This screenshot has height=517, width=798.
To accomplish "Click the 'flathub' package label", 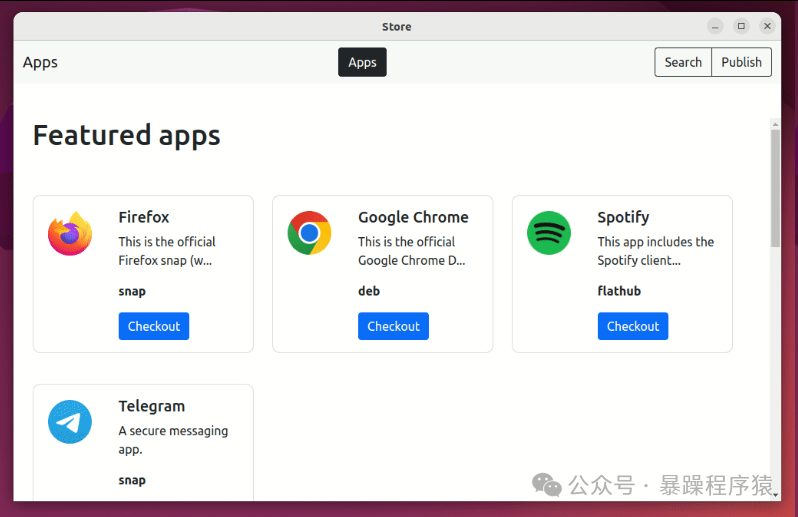I will pyautogui.click(x=619, y=291).
